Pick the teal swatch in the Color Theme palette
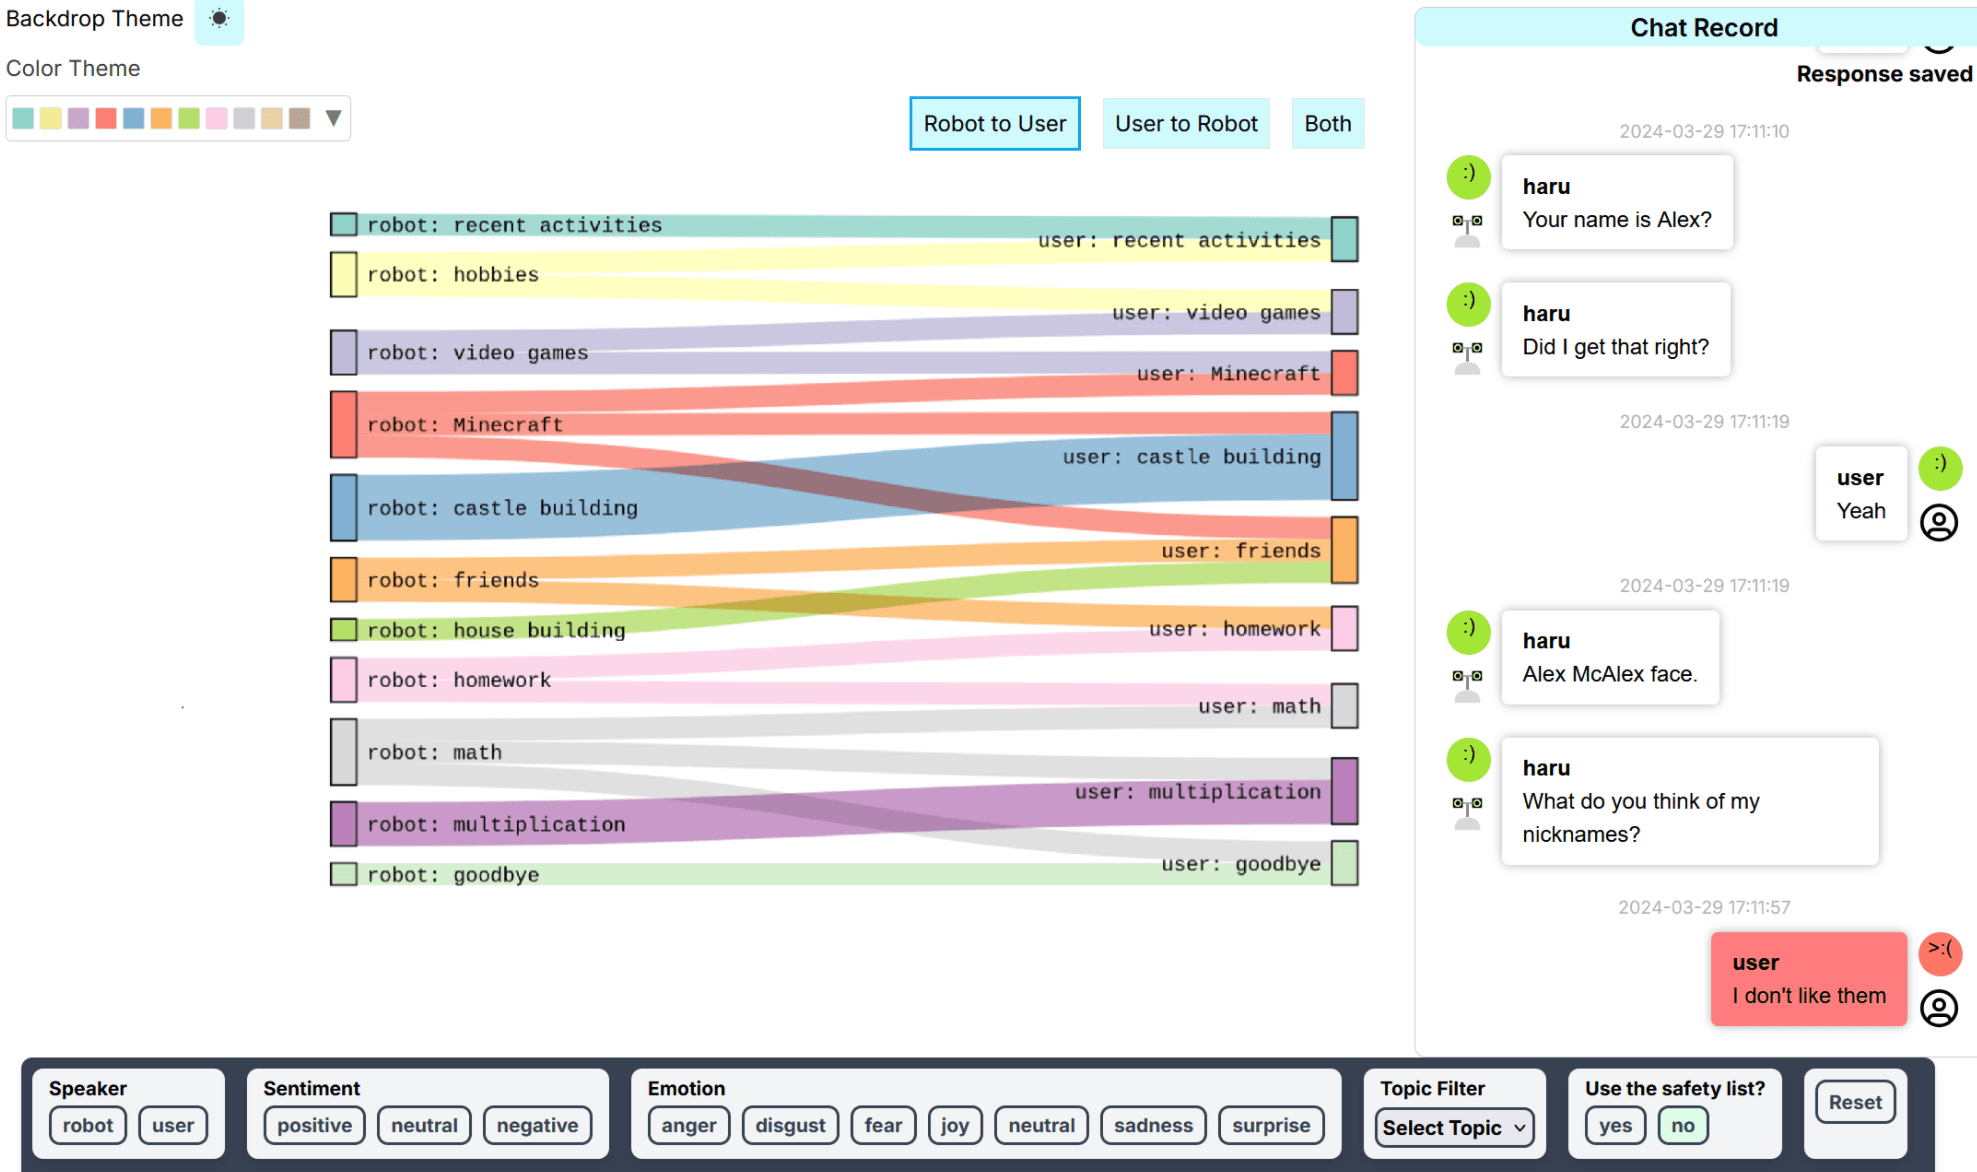The height and width of the screenshot is (1172, 1977). click(x=23, y=118)
